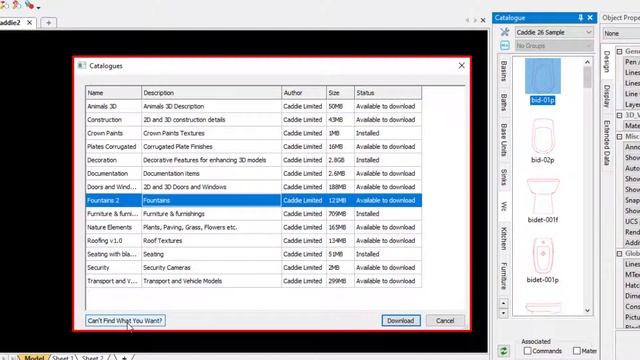Select the bid-02p thumbnail
640x360 pixels.
[x=542, y=140]
